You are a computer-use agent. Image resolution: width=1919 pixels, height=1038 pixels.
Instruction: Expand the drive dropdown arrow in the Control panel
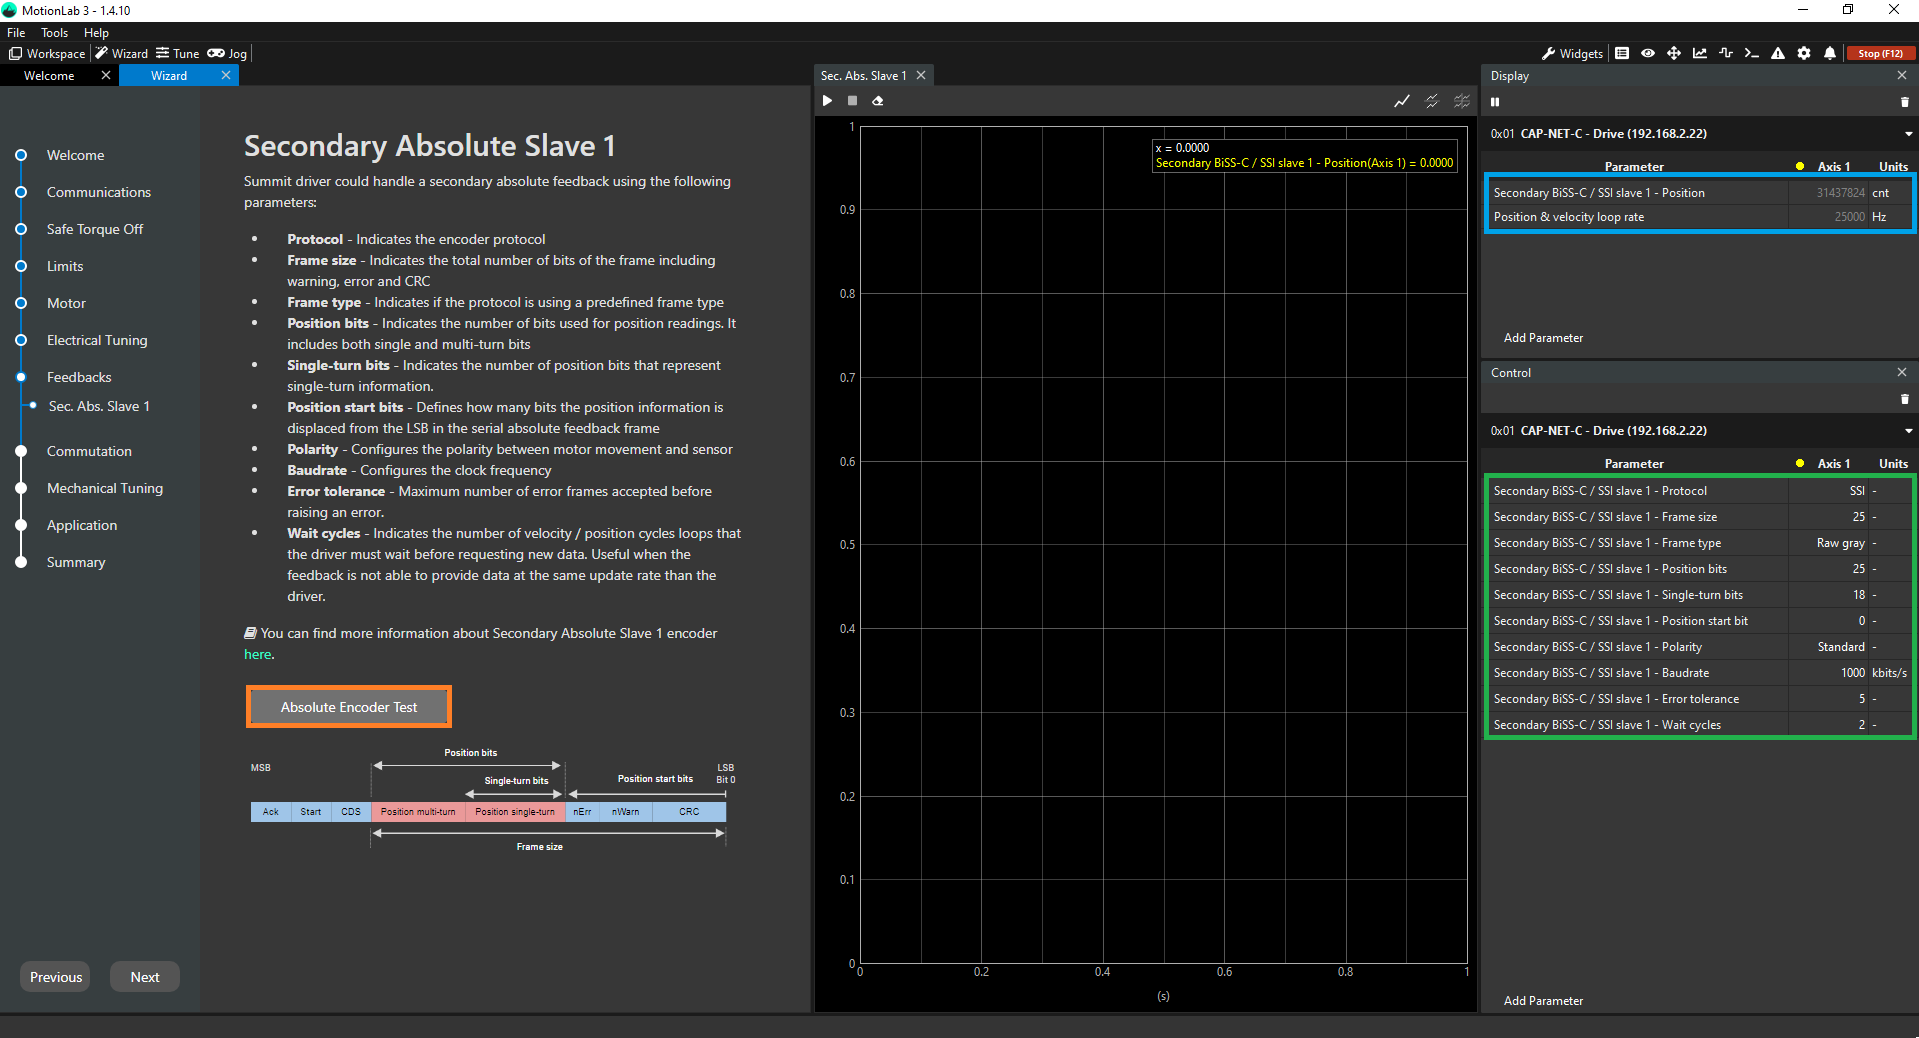1908,431
